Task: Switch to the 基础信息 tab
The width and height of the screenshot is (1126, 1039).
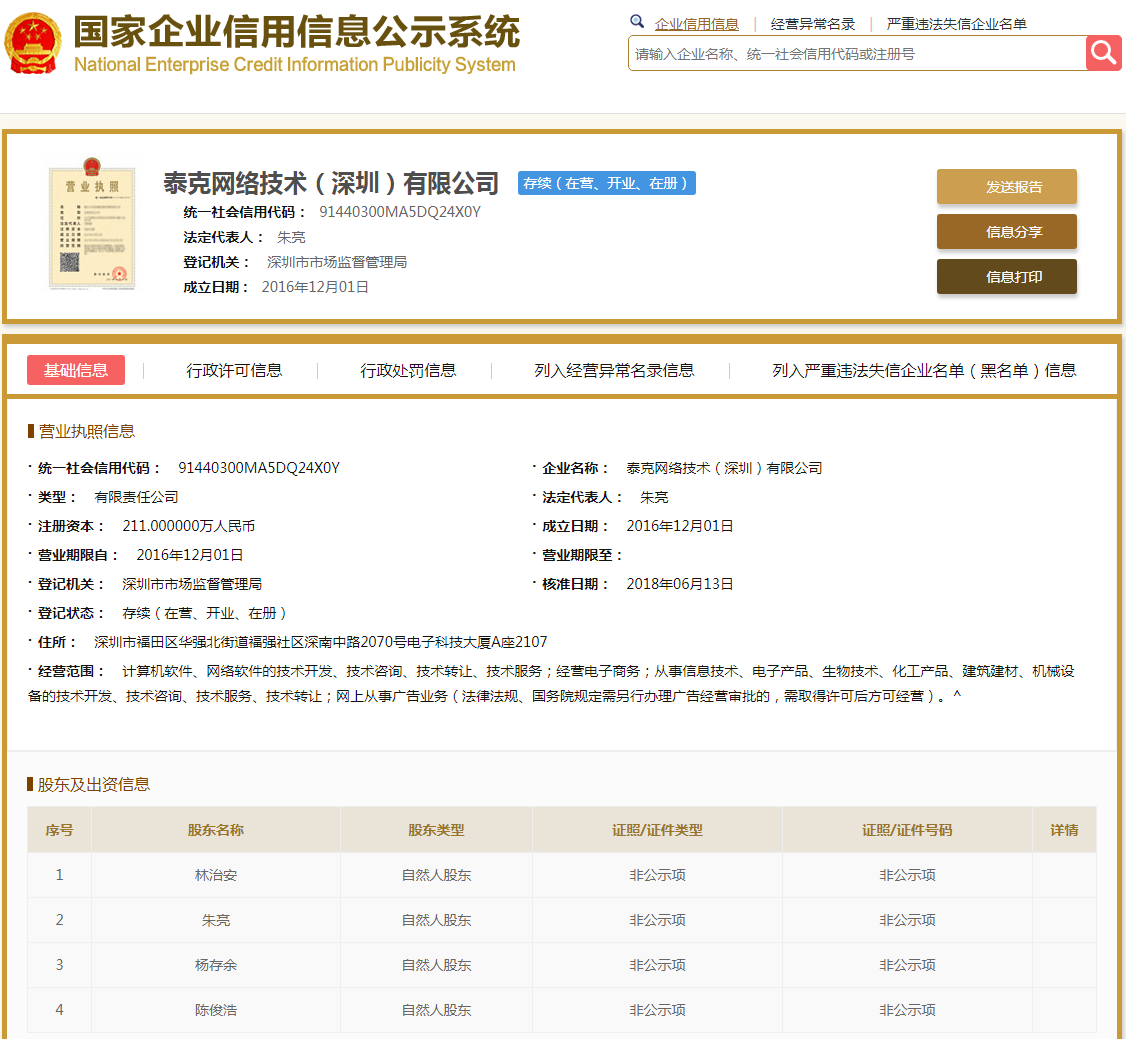Action: 76,369
